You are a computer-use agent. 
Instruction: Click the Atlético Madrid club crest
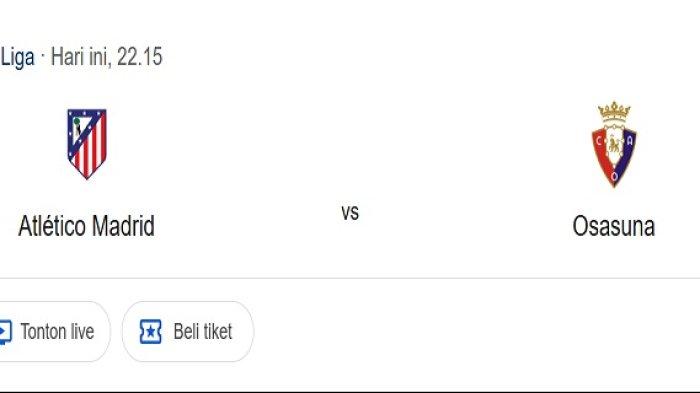coord(87,144)
